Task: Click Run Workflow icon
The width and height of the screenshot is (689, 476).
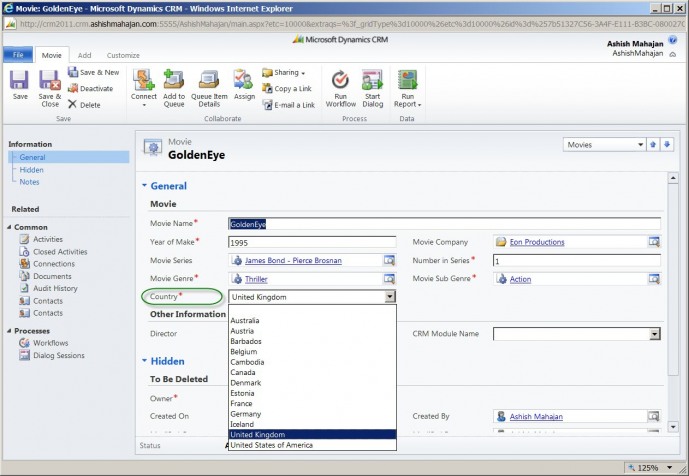Action: tap(340, 80)
